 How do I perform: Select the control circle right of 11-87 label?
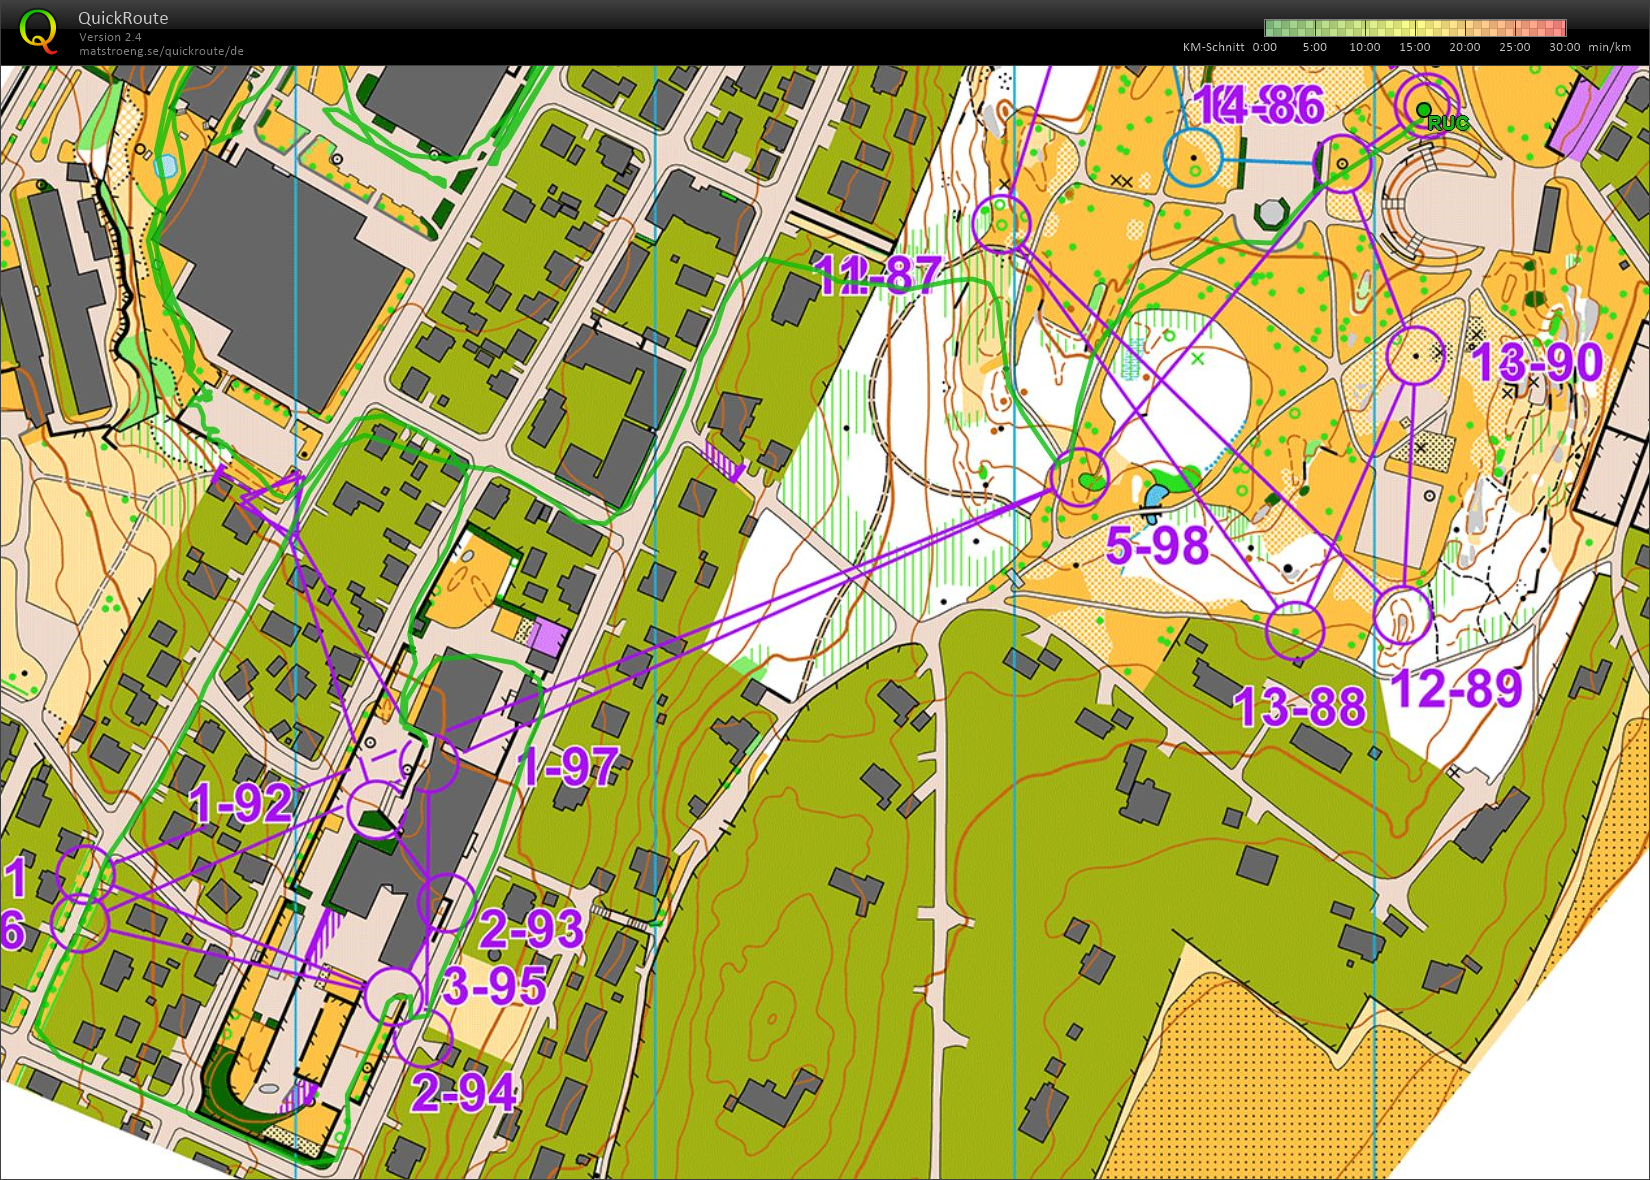[x=1001, y=223]
